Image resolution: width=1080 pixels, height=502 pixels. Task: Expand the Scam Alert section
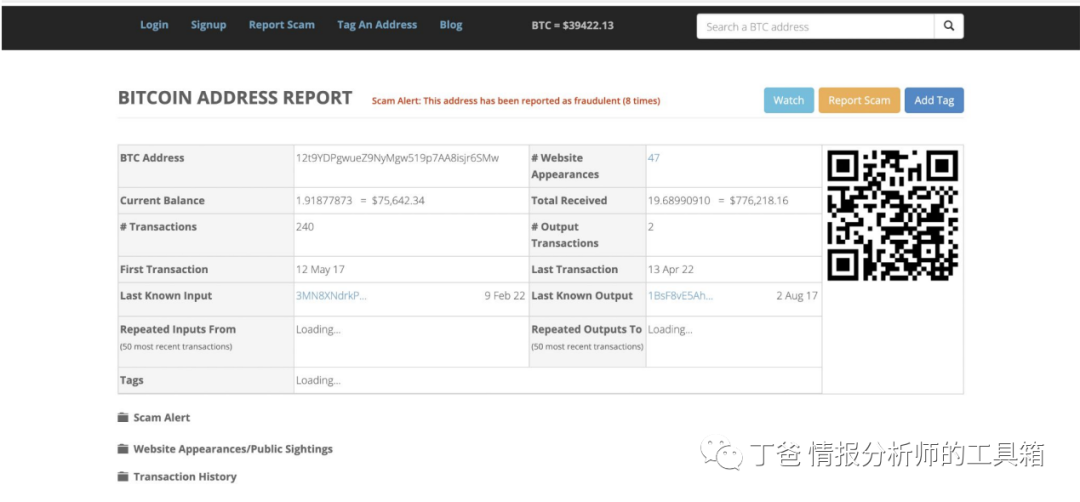[x=162, y=417]
